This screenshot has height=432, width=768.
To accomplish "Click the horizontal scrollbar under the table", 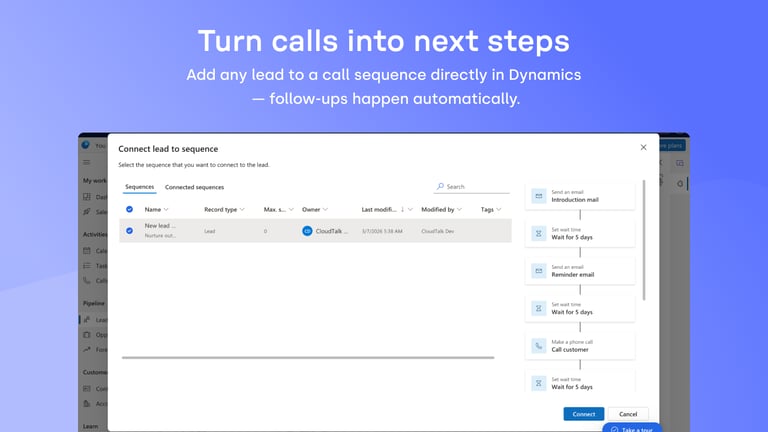I will (308, 358).
